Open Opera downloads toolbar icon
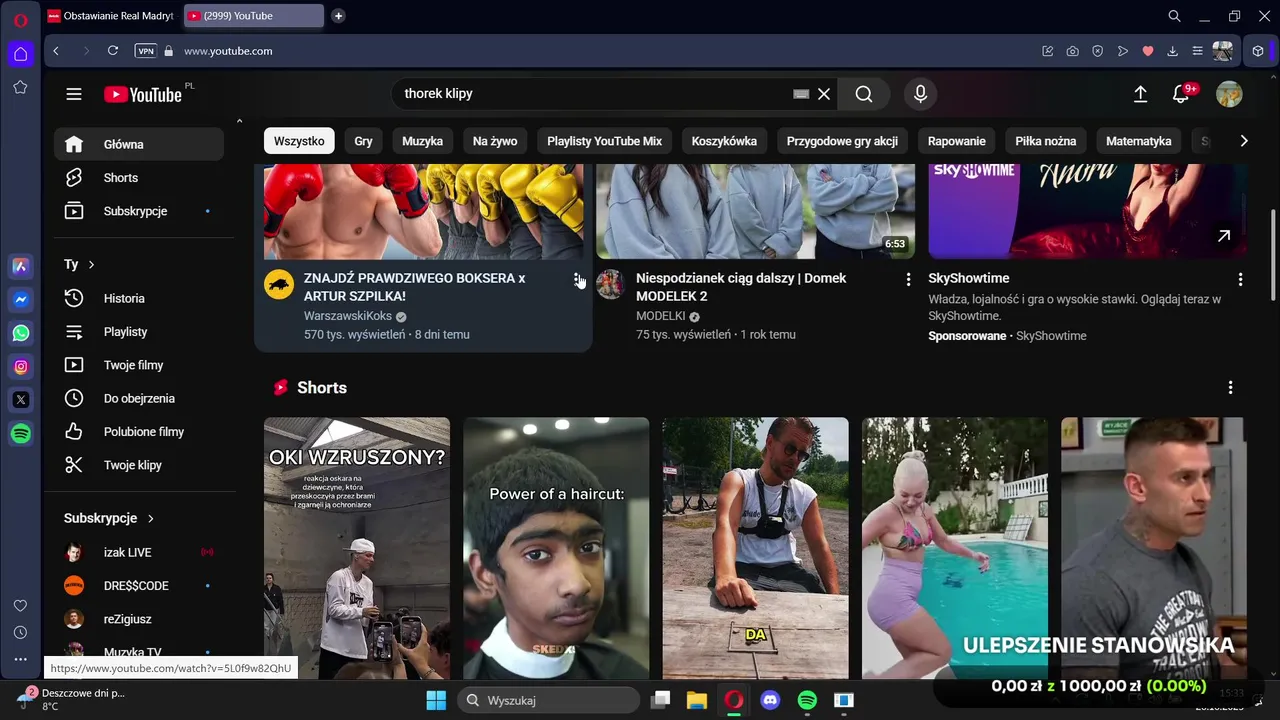Screen dimensions: 1280x720 [1173, 51]
